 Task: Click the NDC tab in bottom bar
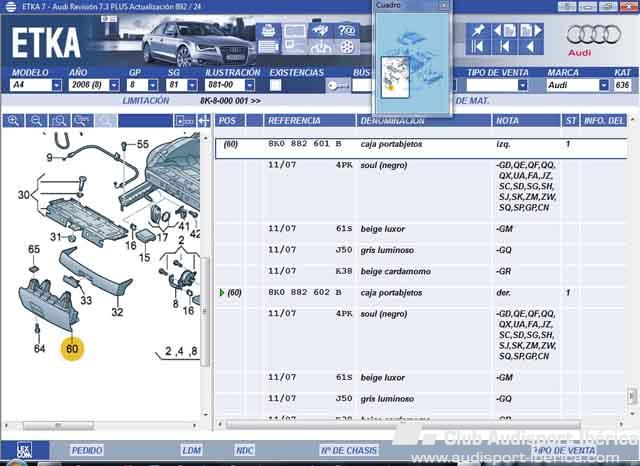pos(244,450)
